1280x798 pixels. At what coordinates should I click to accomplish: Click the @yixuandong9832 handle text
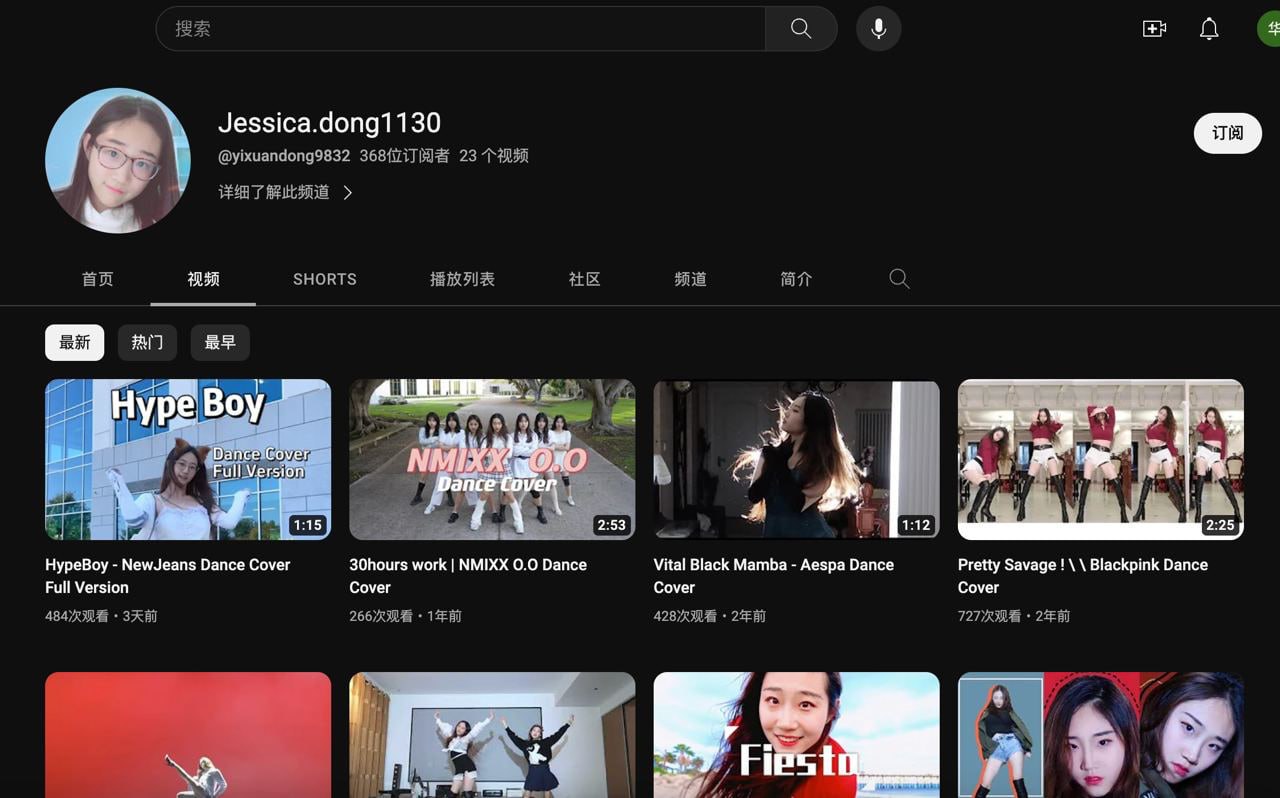284,156
